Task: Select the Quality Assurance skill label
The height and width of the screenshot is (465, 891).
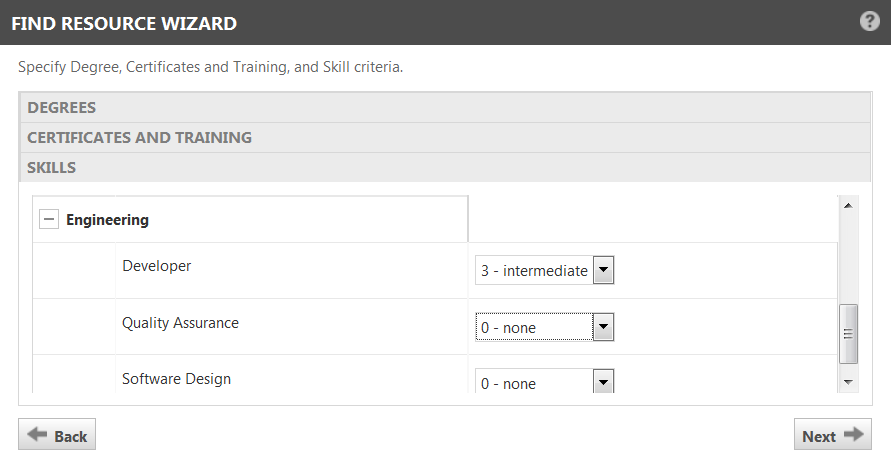Action: (x=181, y=323)
